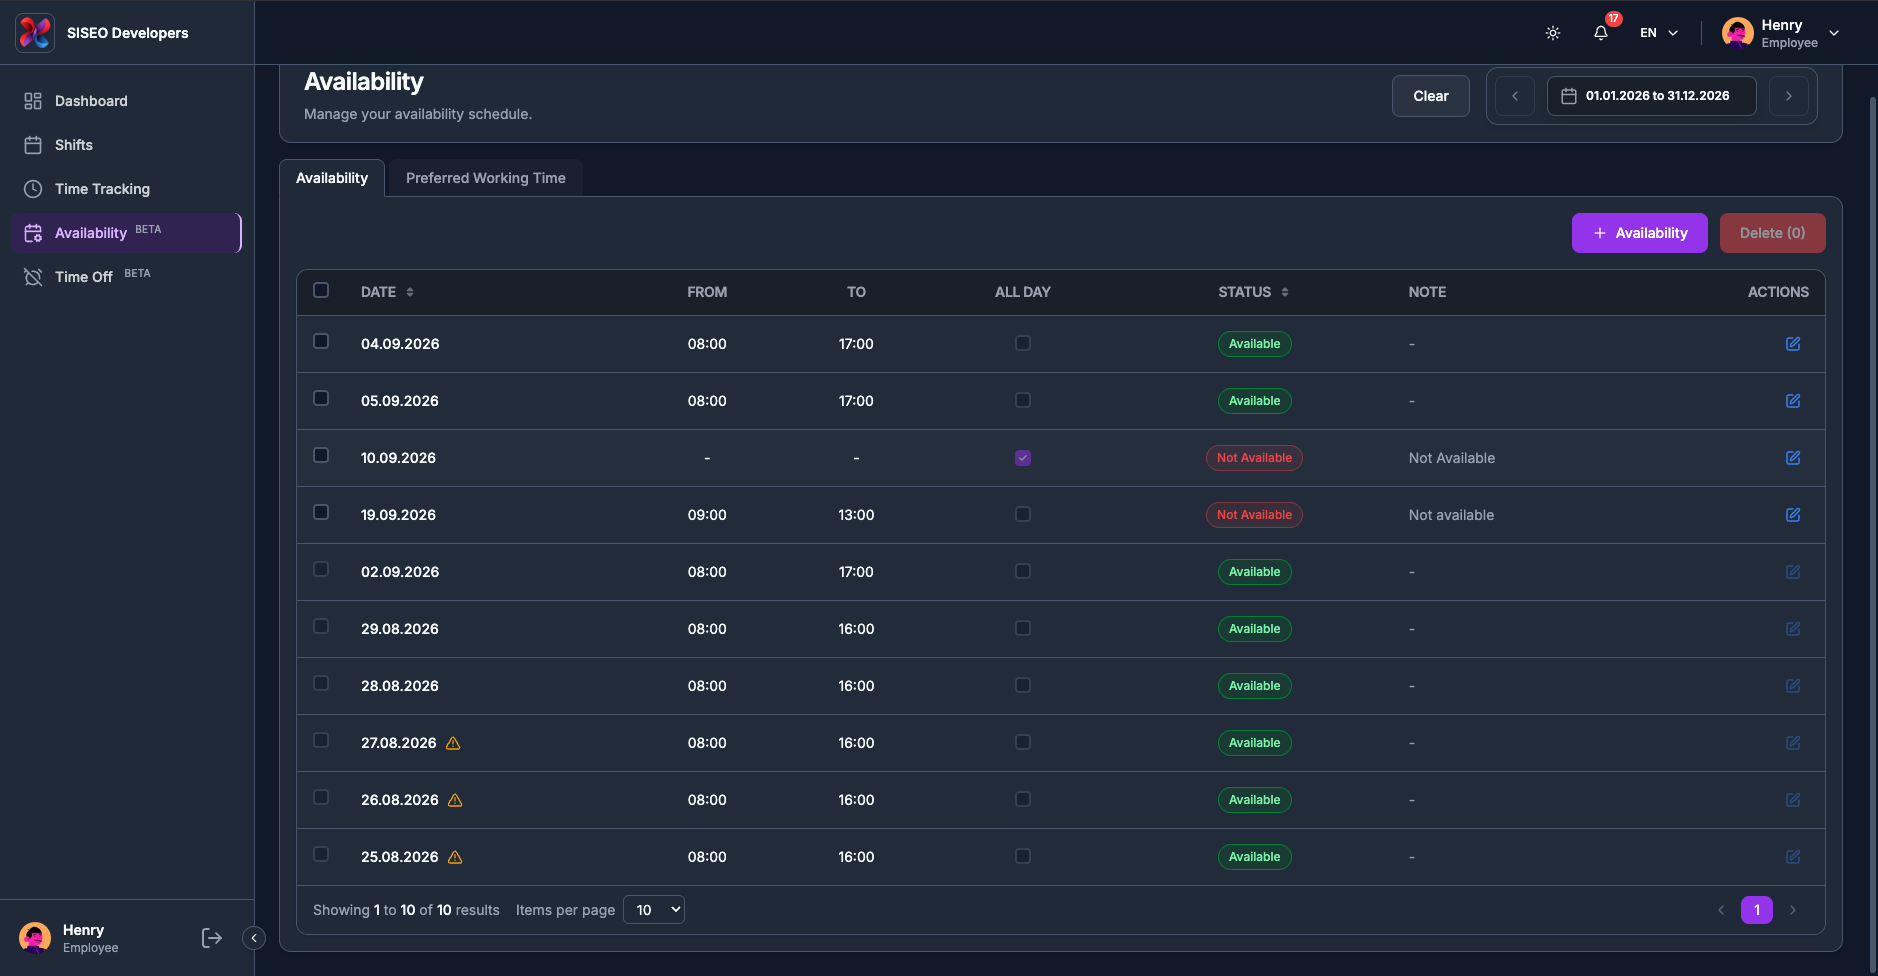Screen dimensions: 1878x976
Task: Open Availability in the sidebar
Action: [x=127, y=233]
